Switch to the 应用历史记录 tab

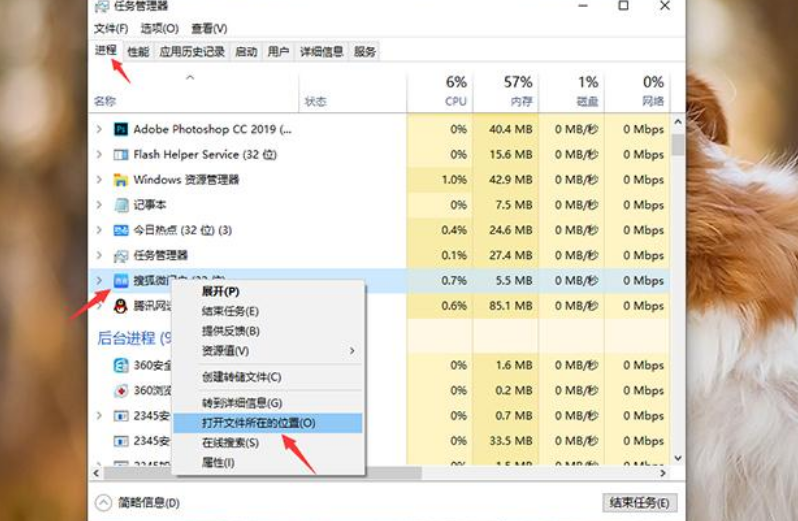(192, 51)
